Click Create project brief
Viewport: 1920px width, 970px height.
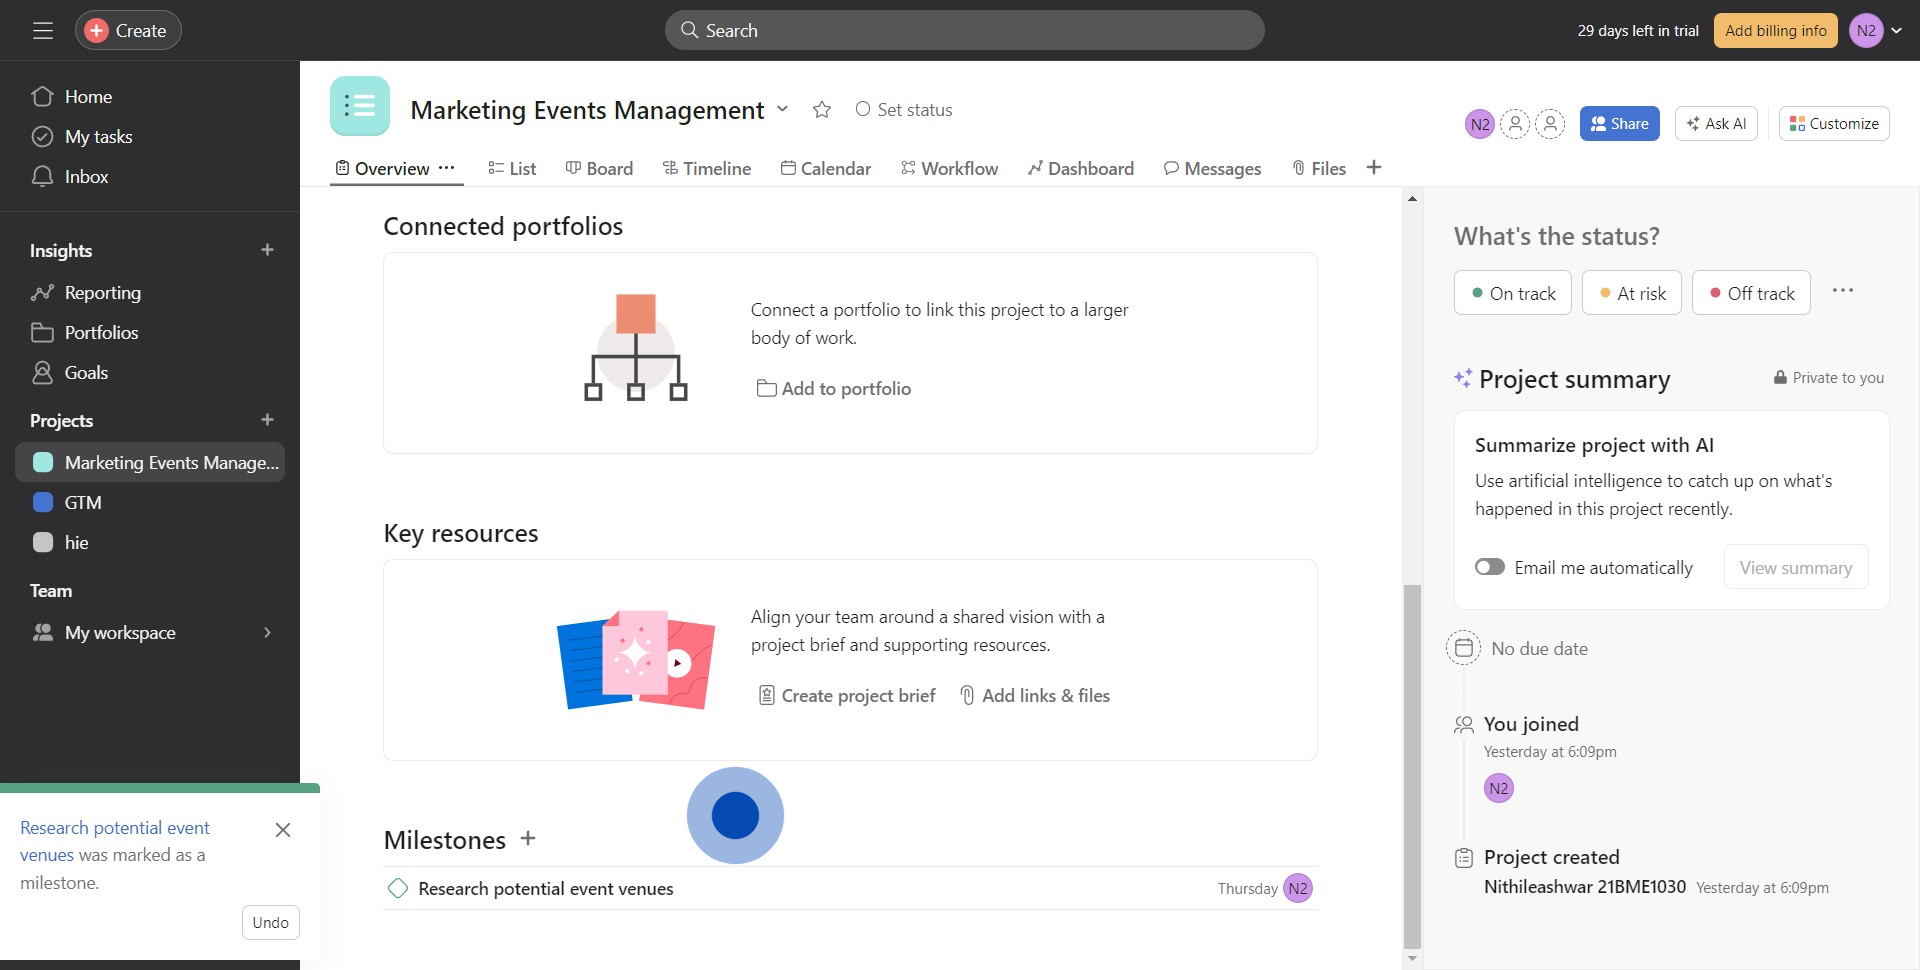[x=847, y=696]
